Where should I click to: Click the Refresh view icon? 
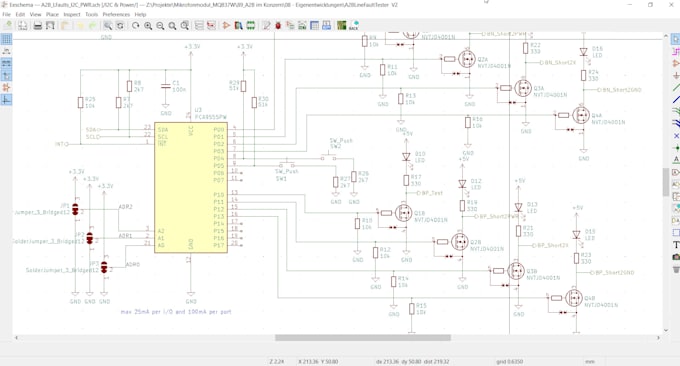click(x=136, y=26)
